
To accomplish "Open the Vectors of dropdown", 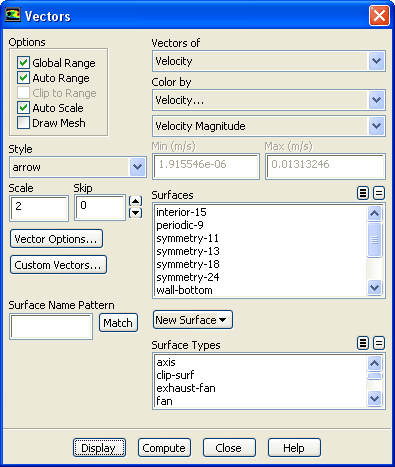I will point(269,61).
